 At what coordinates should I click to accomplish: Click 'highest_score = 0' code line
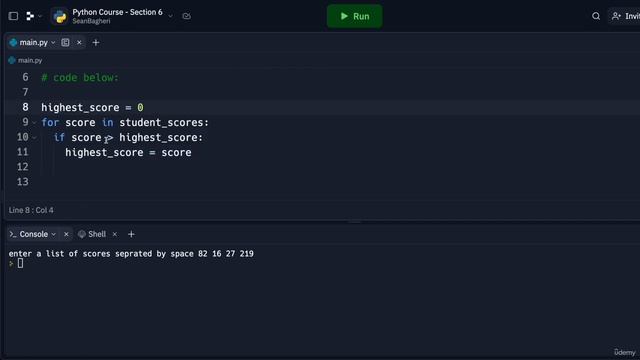[x=92, y=107]
